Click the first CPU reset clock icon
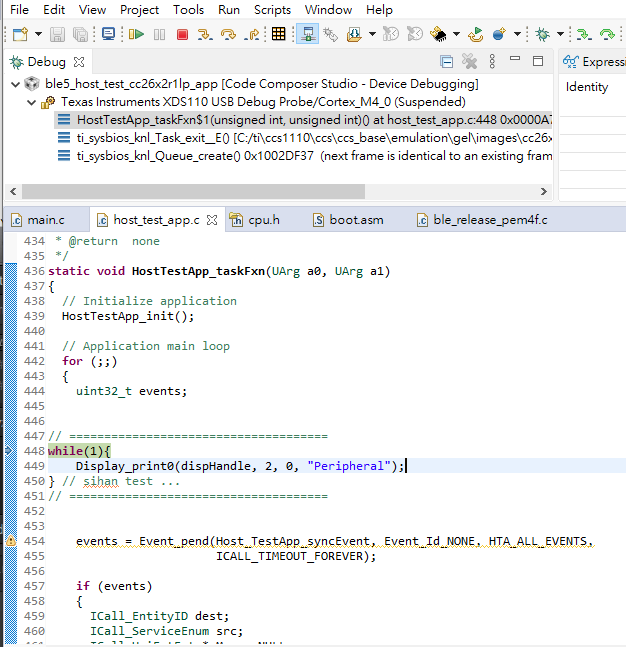This screenshot has height=647, width=626. [x=390, y=34]
